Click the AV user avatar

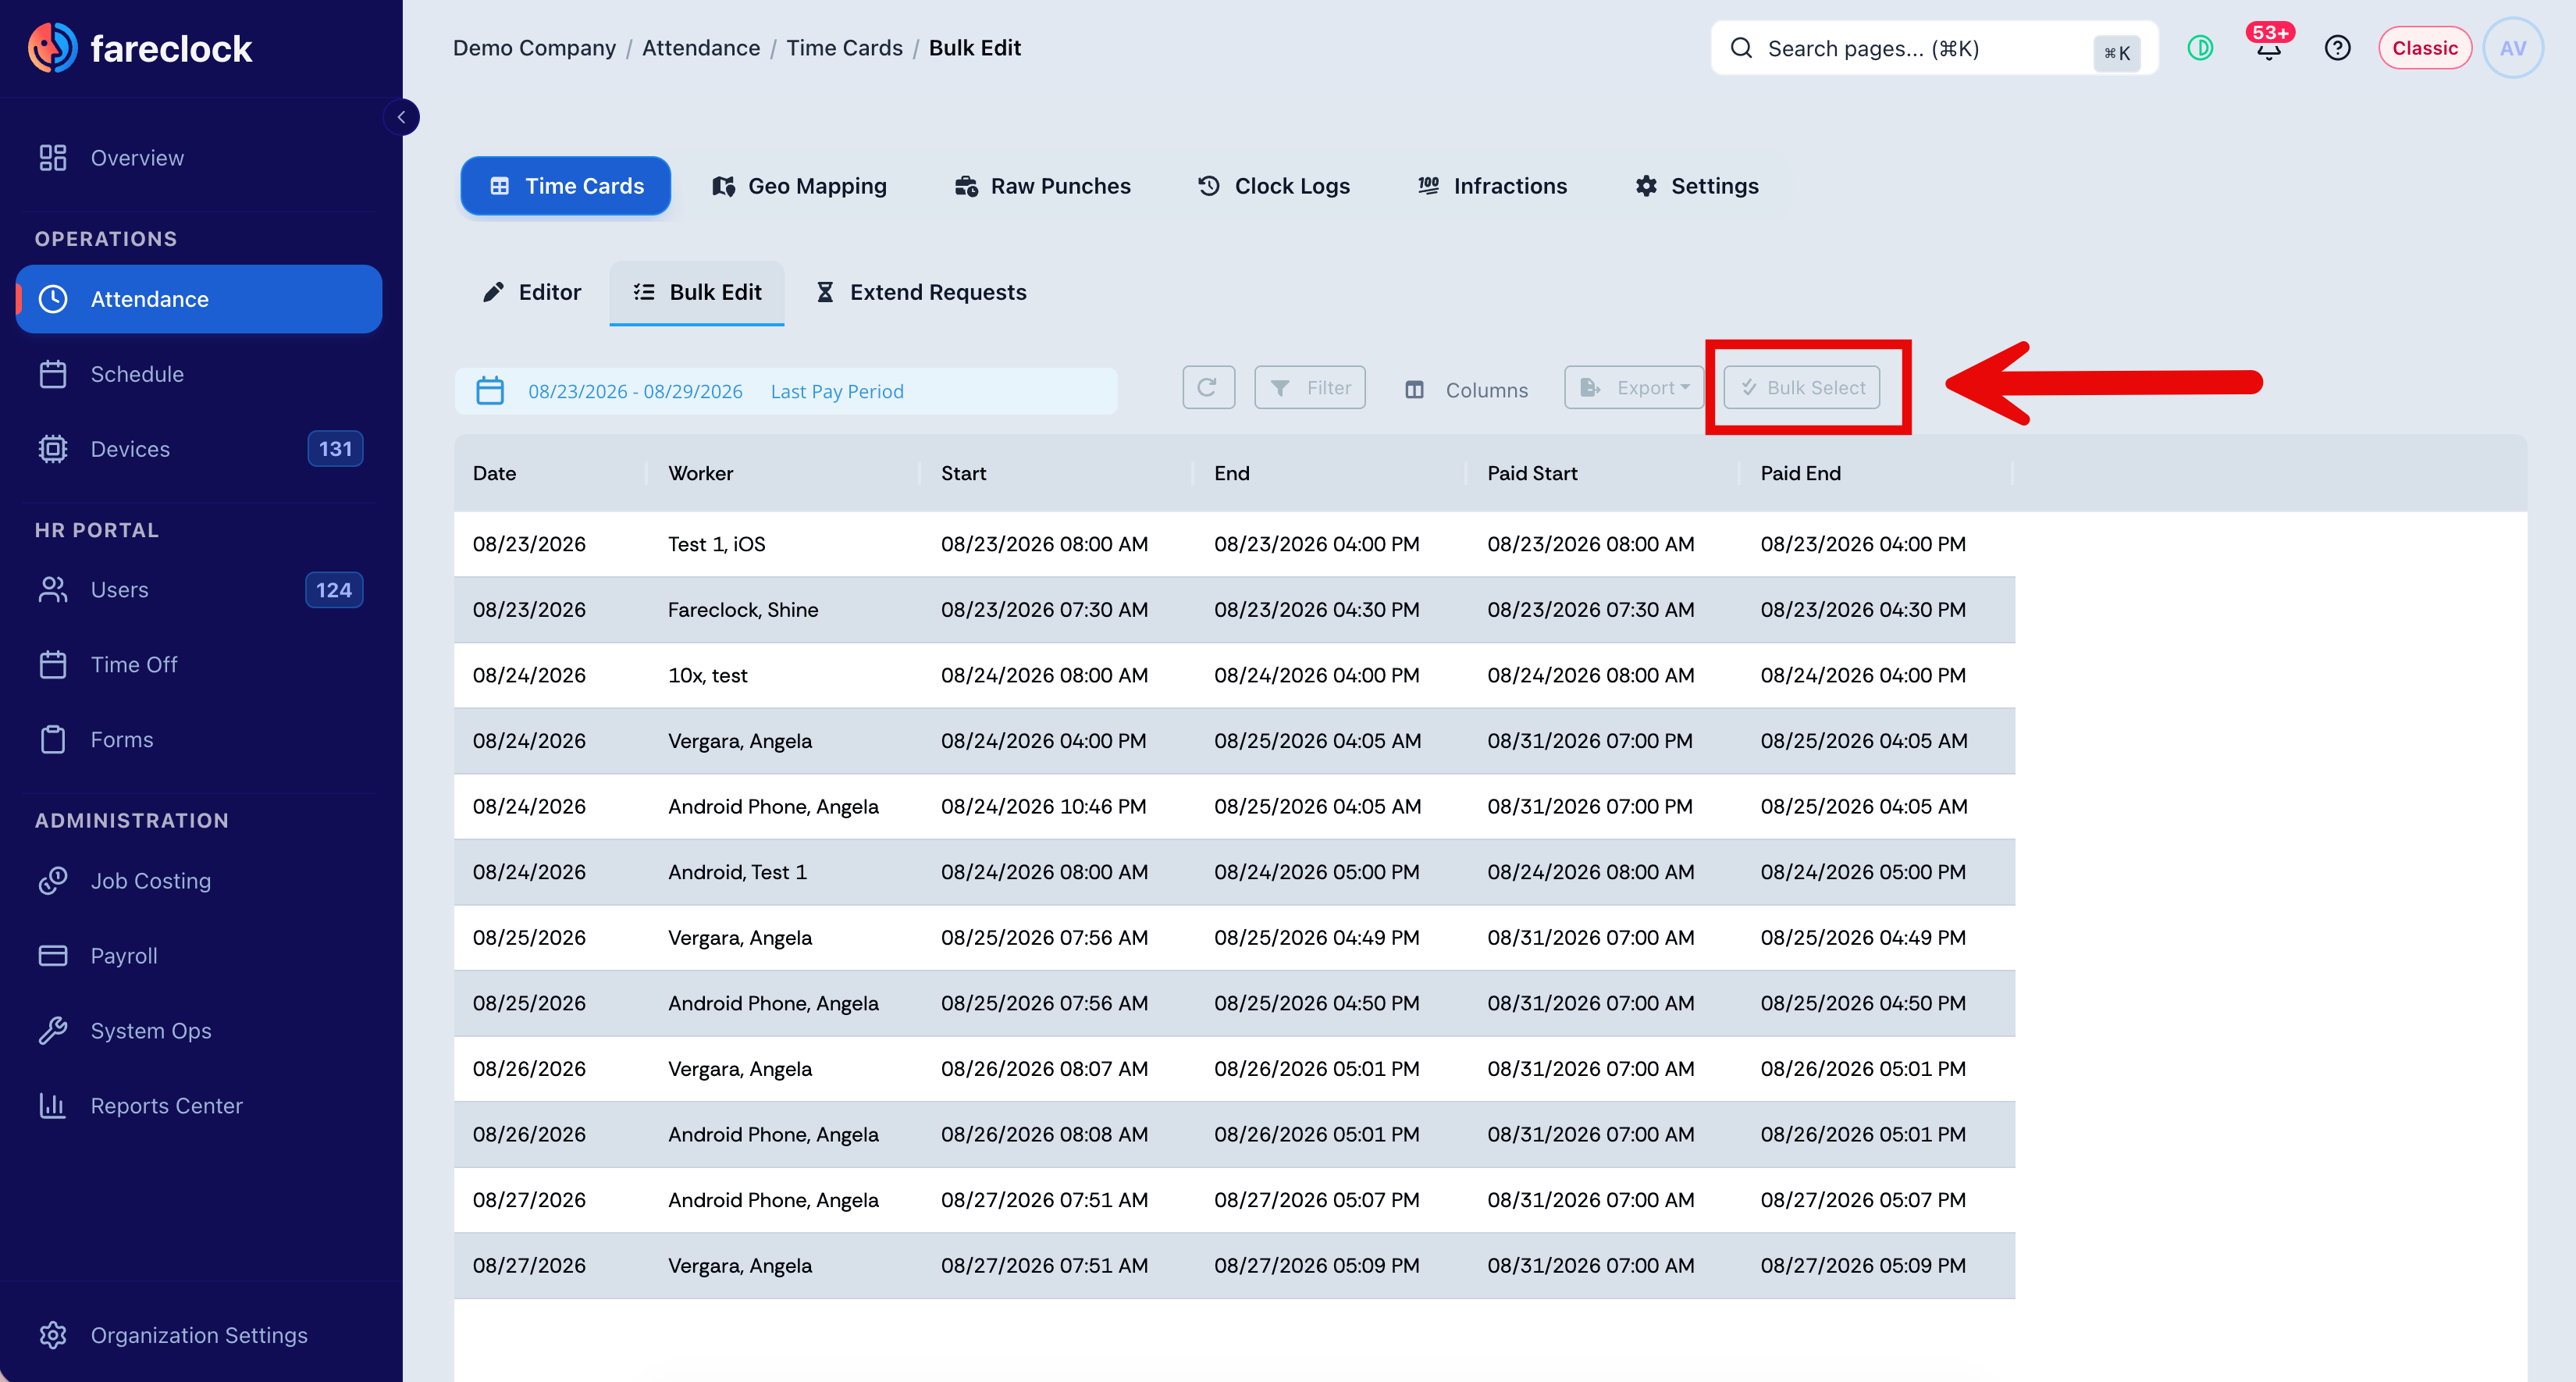tap(2513, 48)
